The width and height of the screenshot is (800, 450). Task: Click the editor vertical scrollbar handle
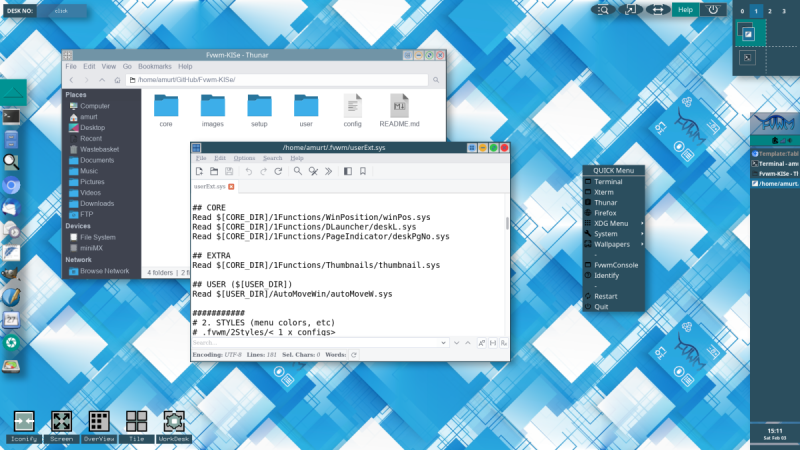click(x=507, y=223)
